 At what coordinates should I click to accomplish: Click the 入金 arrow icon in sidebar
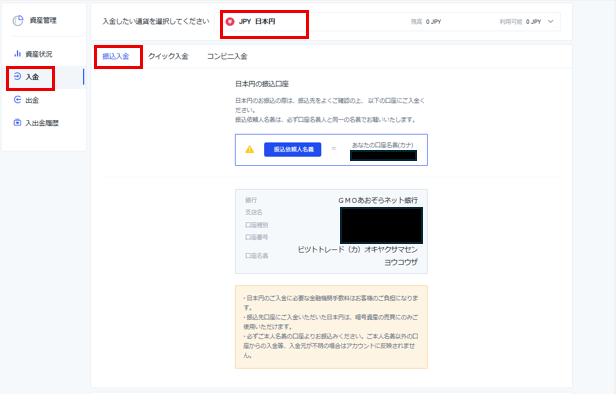click(17, 76)
